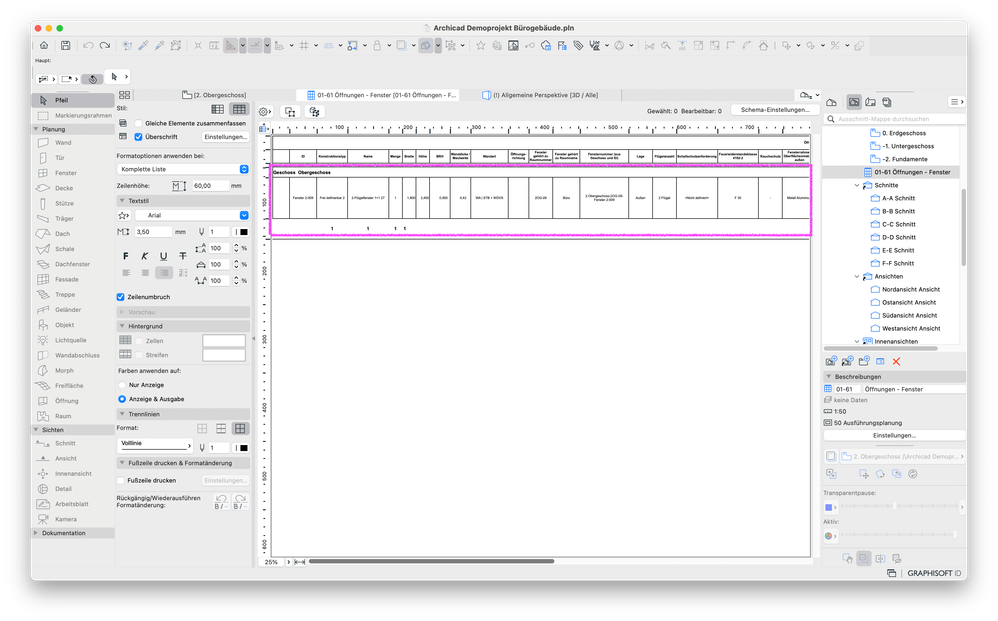The width and height of the screenshot is (998, 621).
Task: Switch to the Projekt-Mappe project map icon
Action: click(831, 102)
